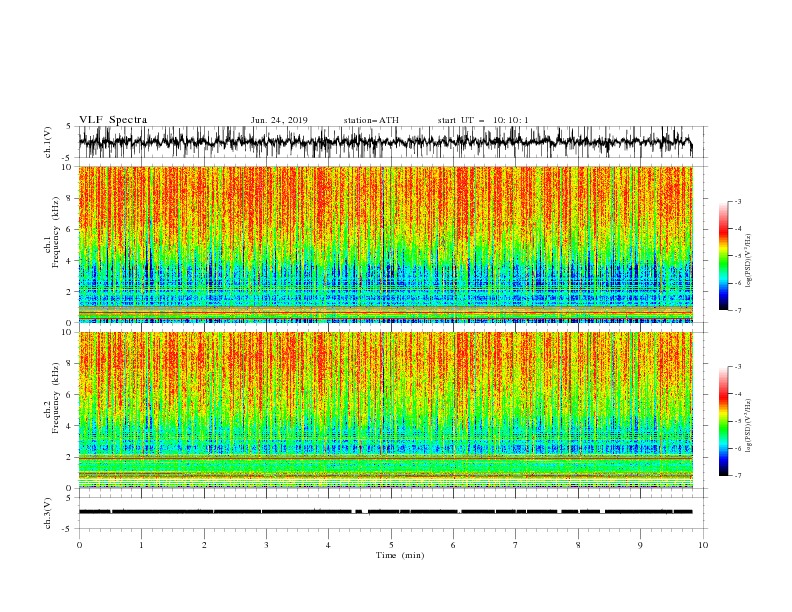Click the time axis tick label '5'
Image resolution: width=792 pixels, height=612 pixels.
tap(391, 545)
